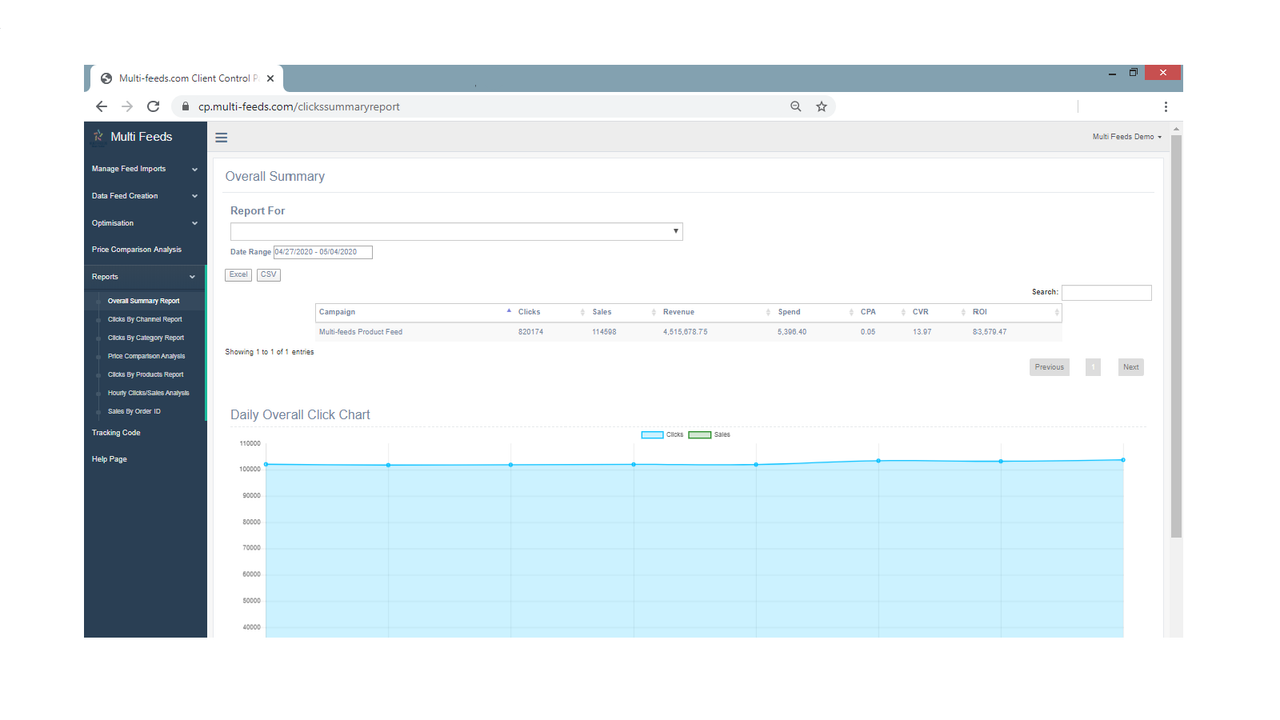This screenshot has height=720, width=1280.
Task: Click the Multi Feeds logo icon
Action: pos(98,136)
